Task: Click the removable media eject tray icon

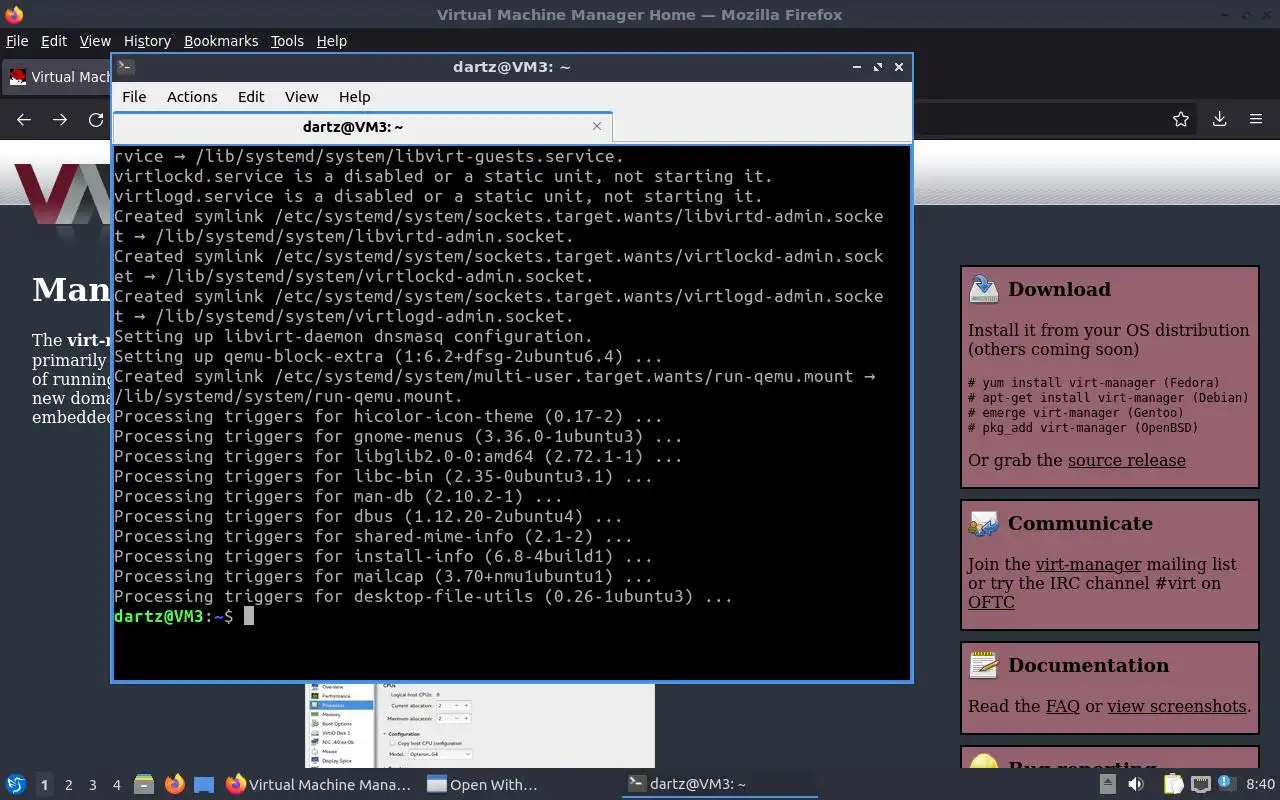Action: pos(1108,784)
